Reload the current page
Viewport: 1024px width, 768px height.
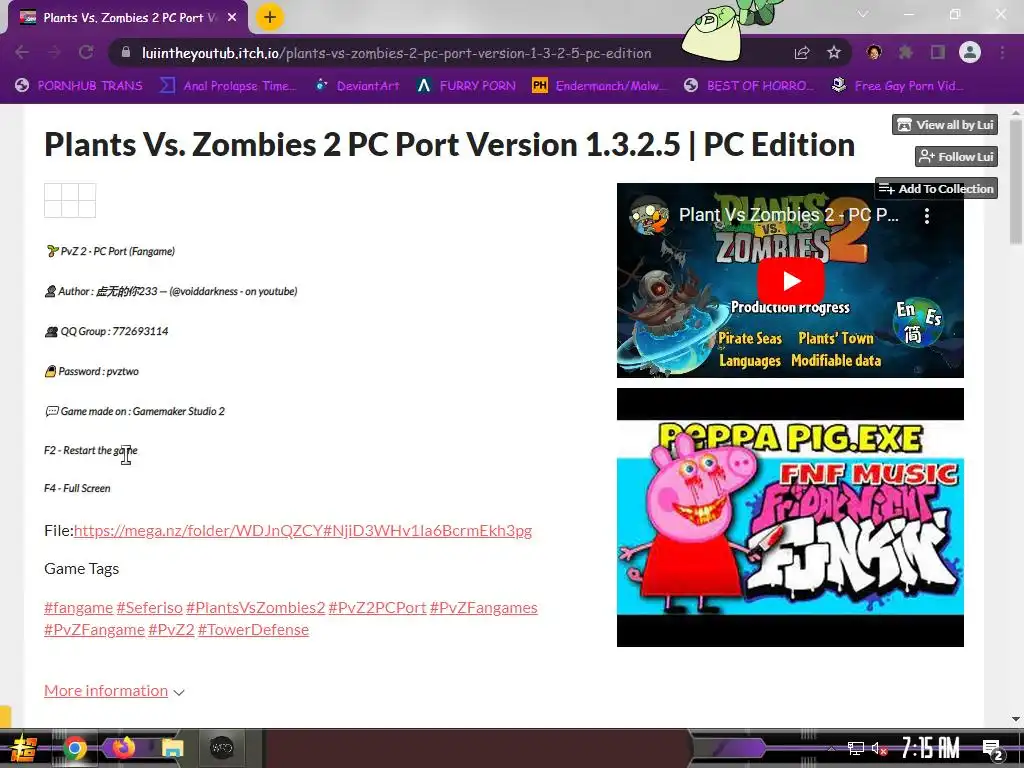[86, 52]
